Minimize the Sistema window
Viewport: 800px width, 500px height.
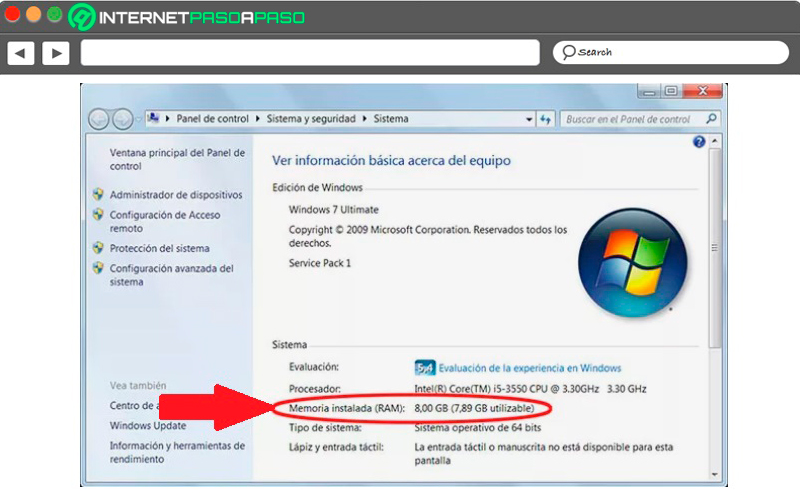649,91
